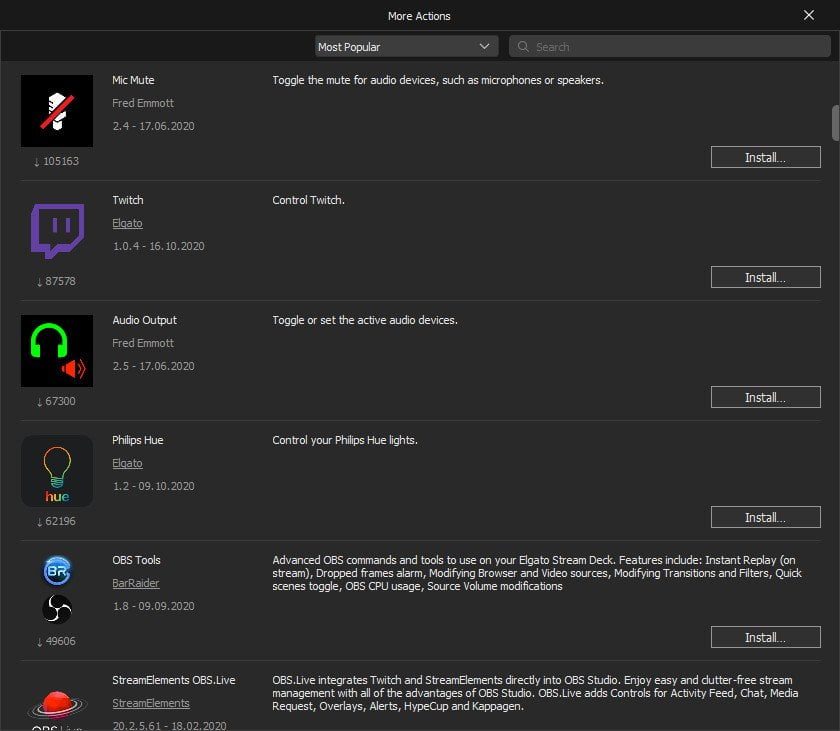840x731 pixels.
Task: Open the StreamElements author link
Action: click(x=151, y=703)
